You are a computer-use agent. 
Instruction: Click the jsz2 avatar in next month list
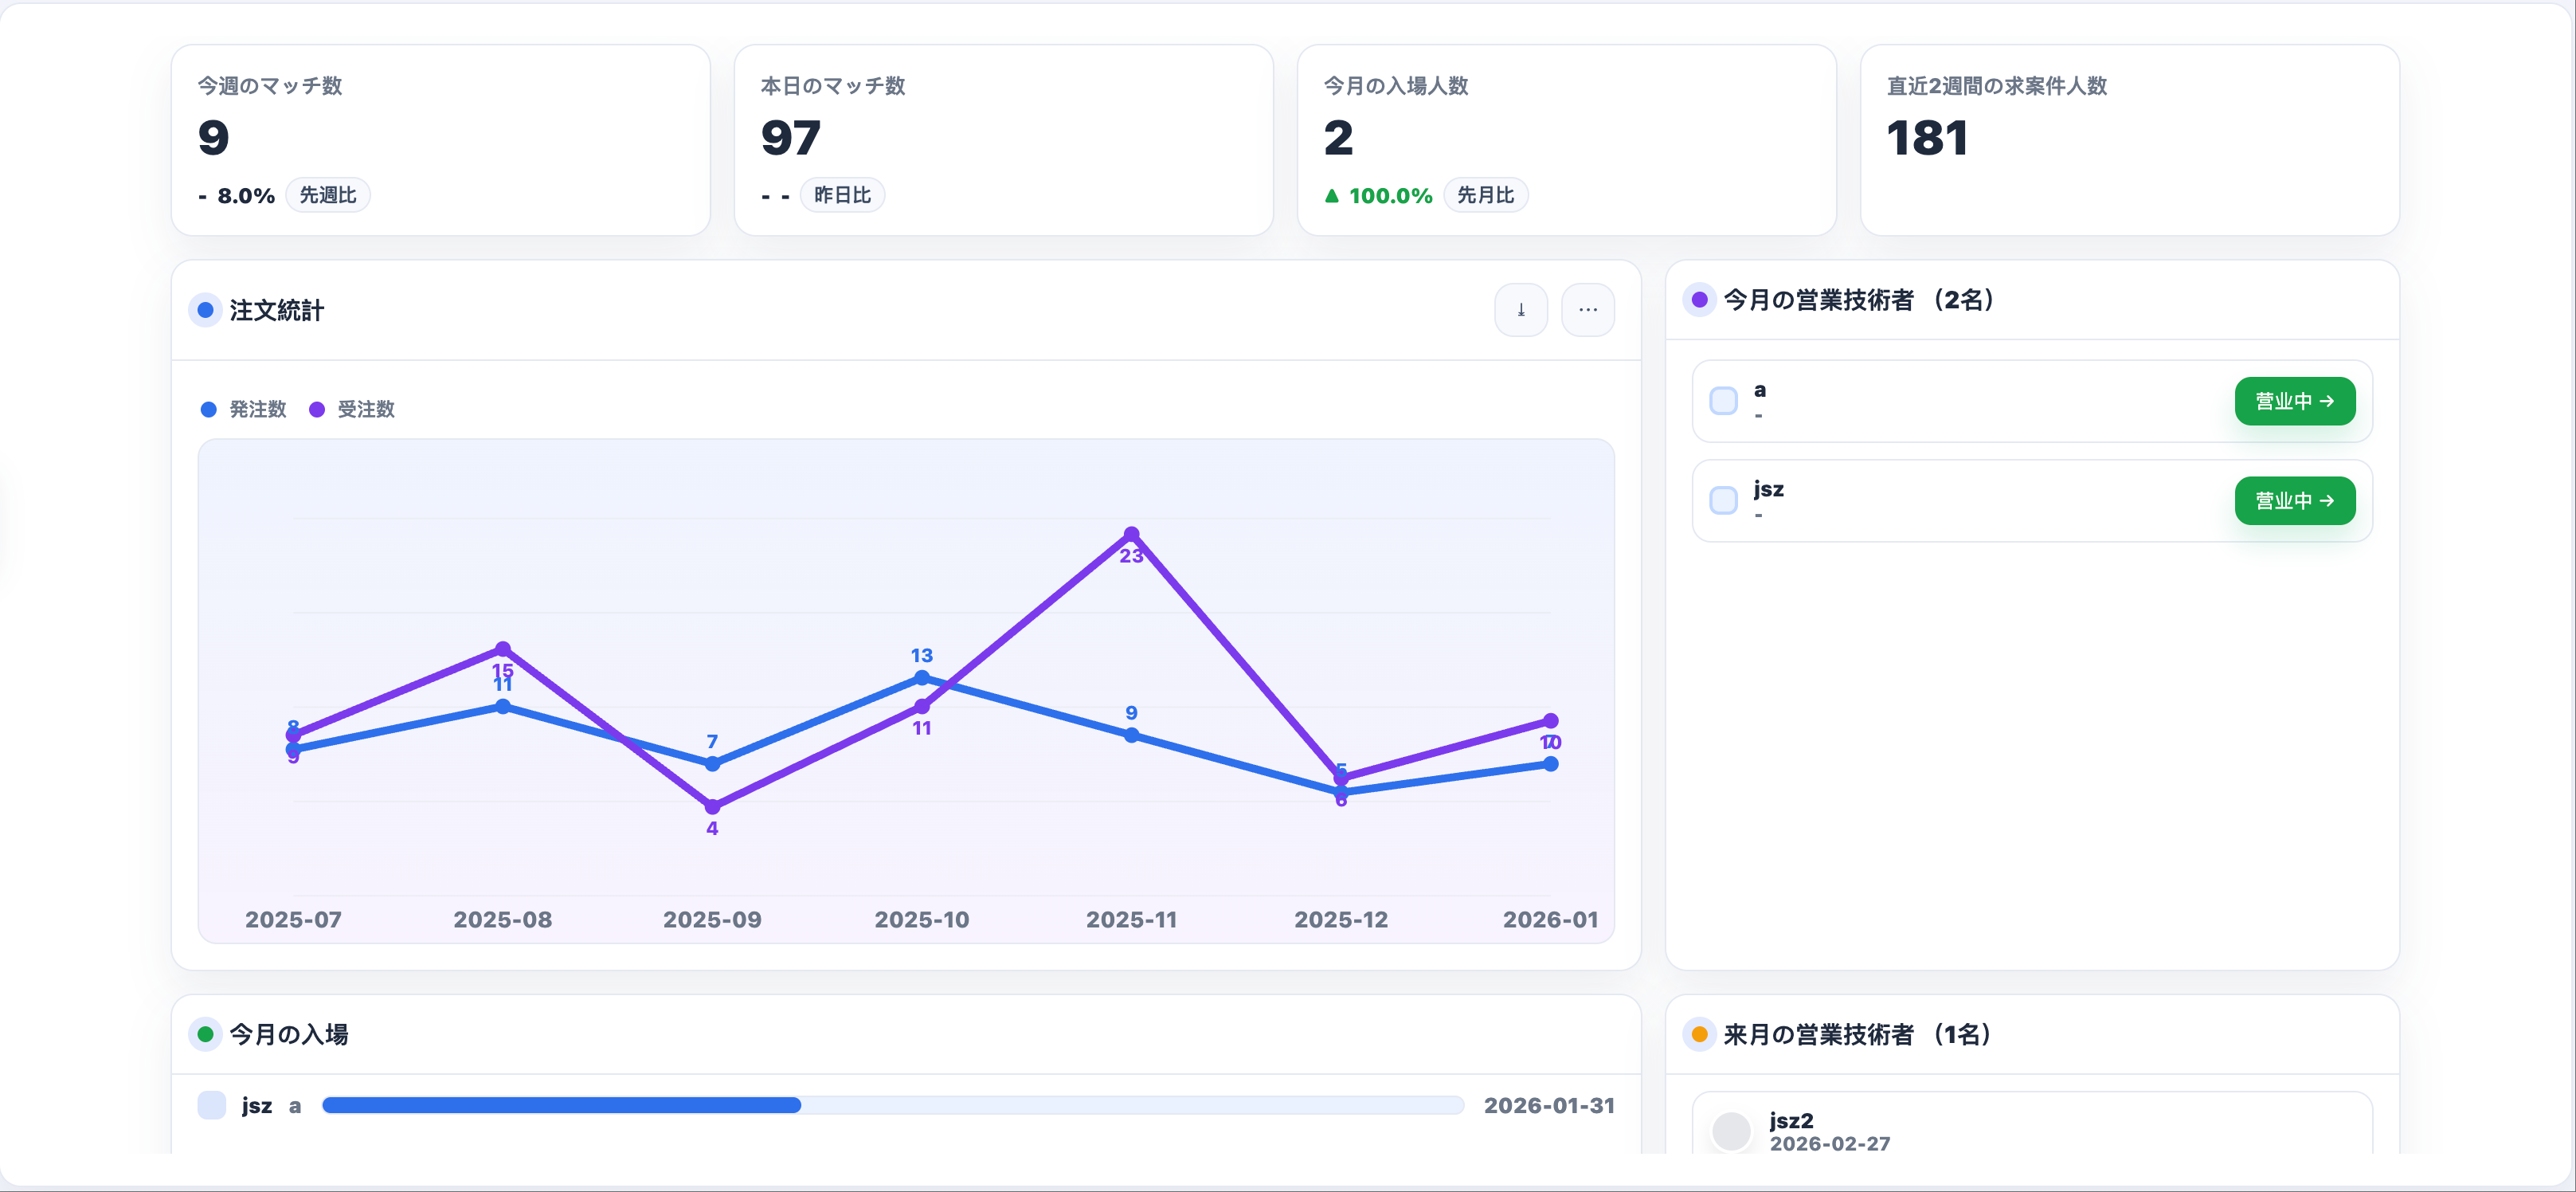1731,1131
